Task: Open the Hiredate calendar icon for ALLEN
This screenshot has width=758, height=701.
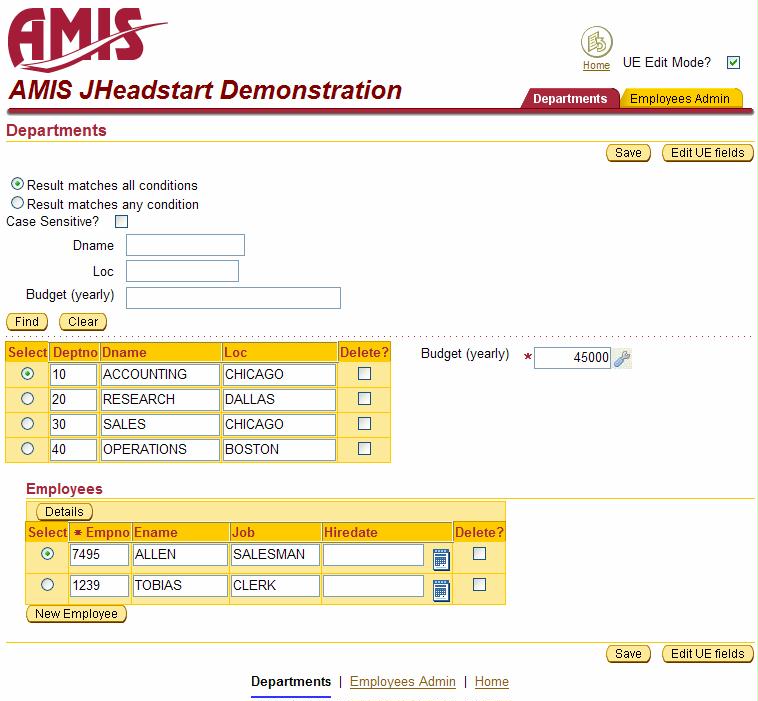Action: 441,559
